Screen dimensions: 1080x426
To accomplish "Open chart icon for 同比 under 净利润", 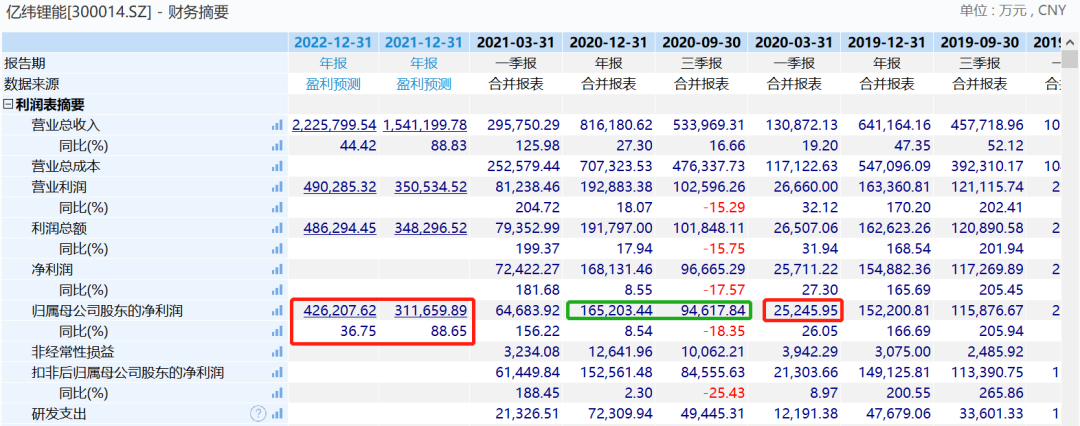I will (277, 290).
